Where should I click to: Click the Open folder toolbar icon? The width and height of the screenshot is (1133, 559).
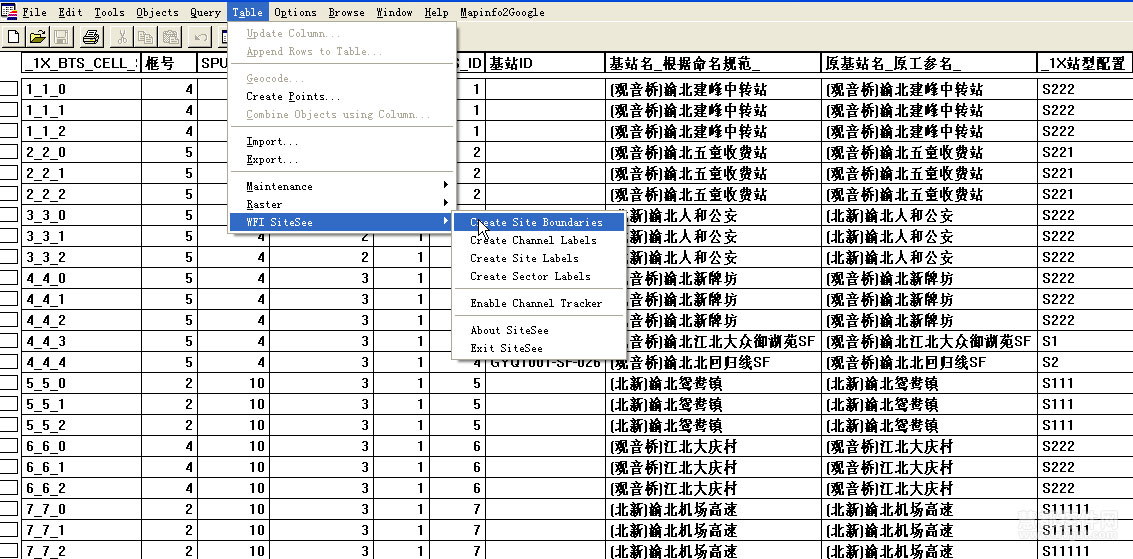coord(38,36)
